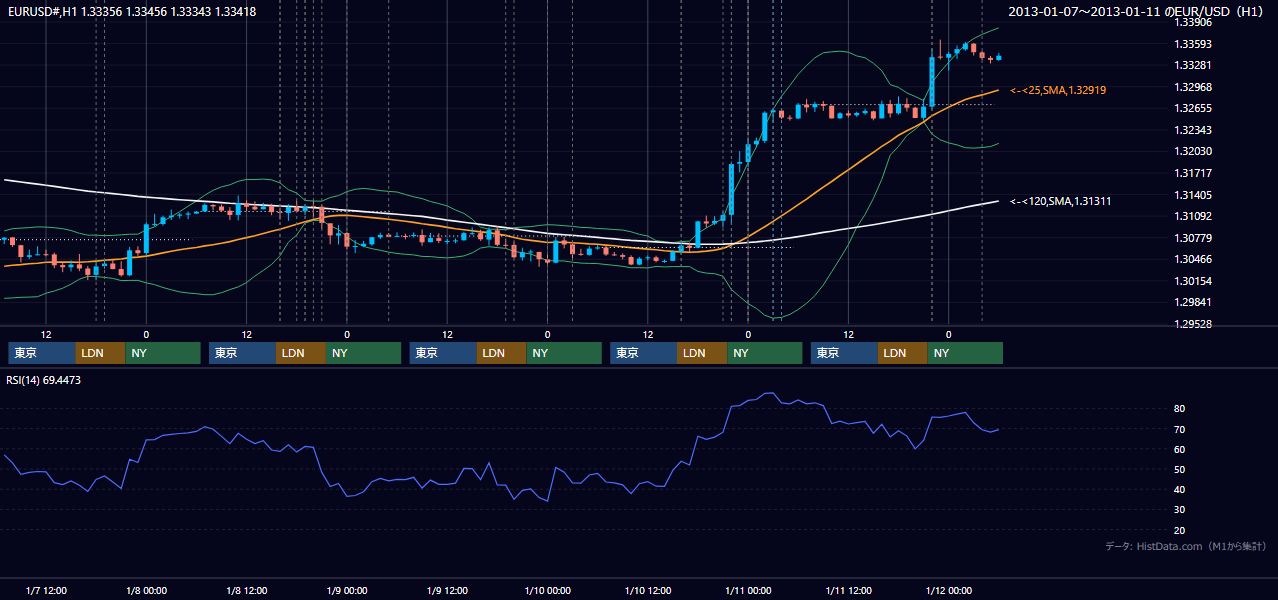The height and width of the screenshot is (600, 1278).
Task: Click the 1/10 00:00 time axis label
Action: click(547, 591)
